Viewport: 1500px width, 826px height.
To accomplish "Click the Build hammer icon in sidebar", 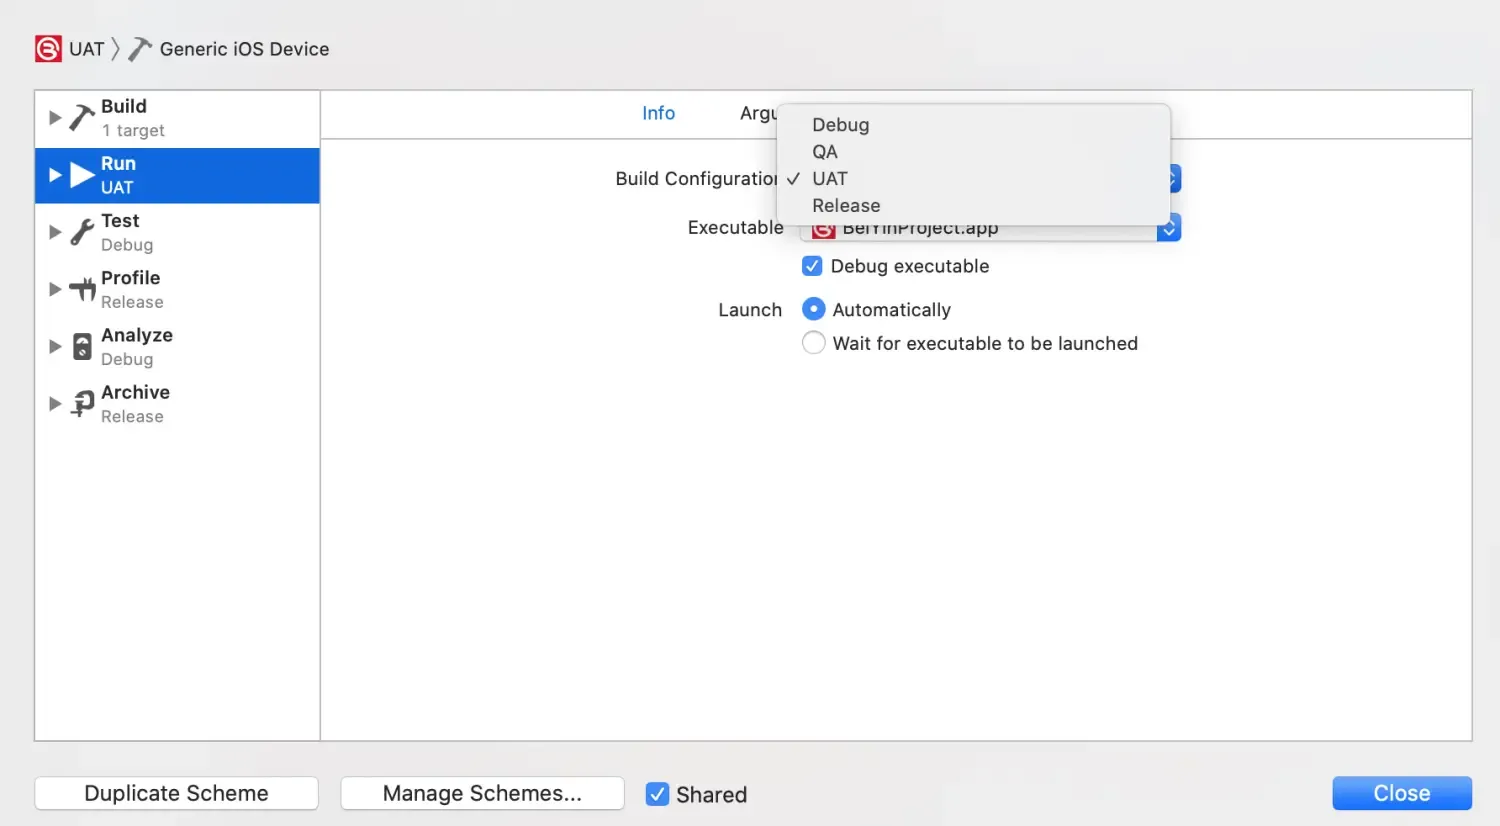I will coord(80,116).
